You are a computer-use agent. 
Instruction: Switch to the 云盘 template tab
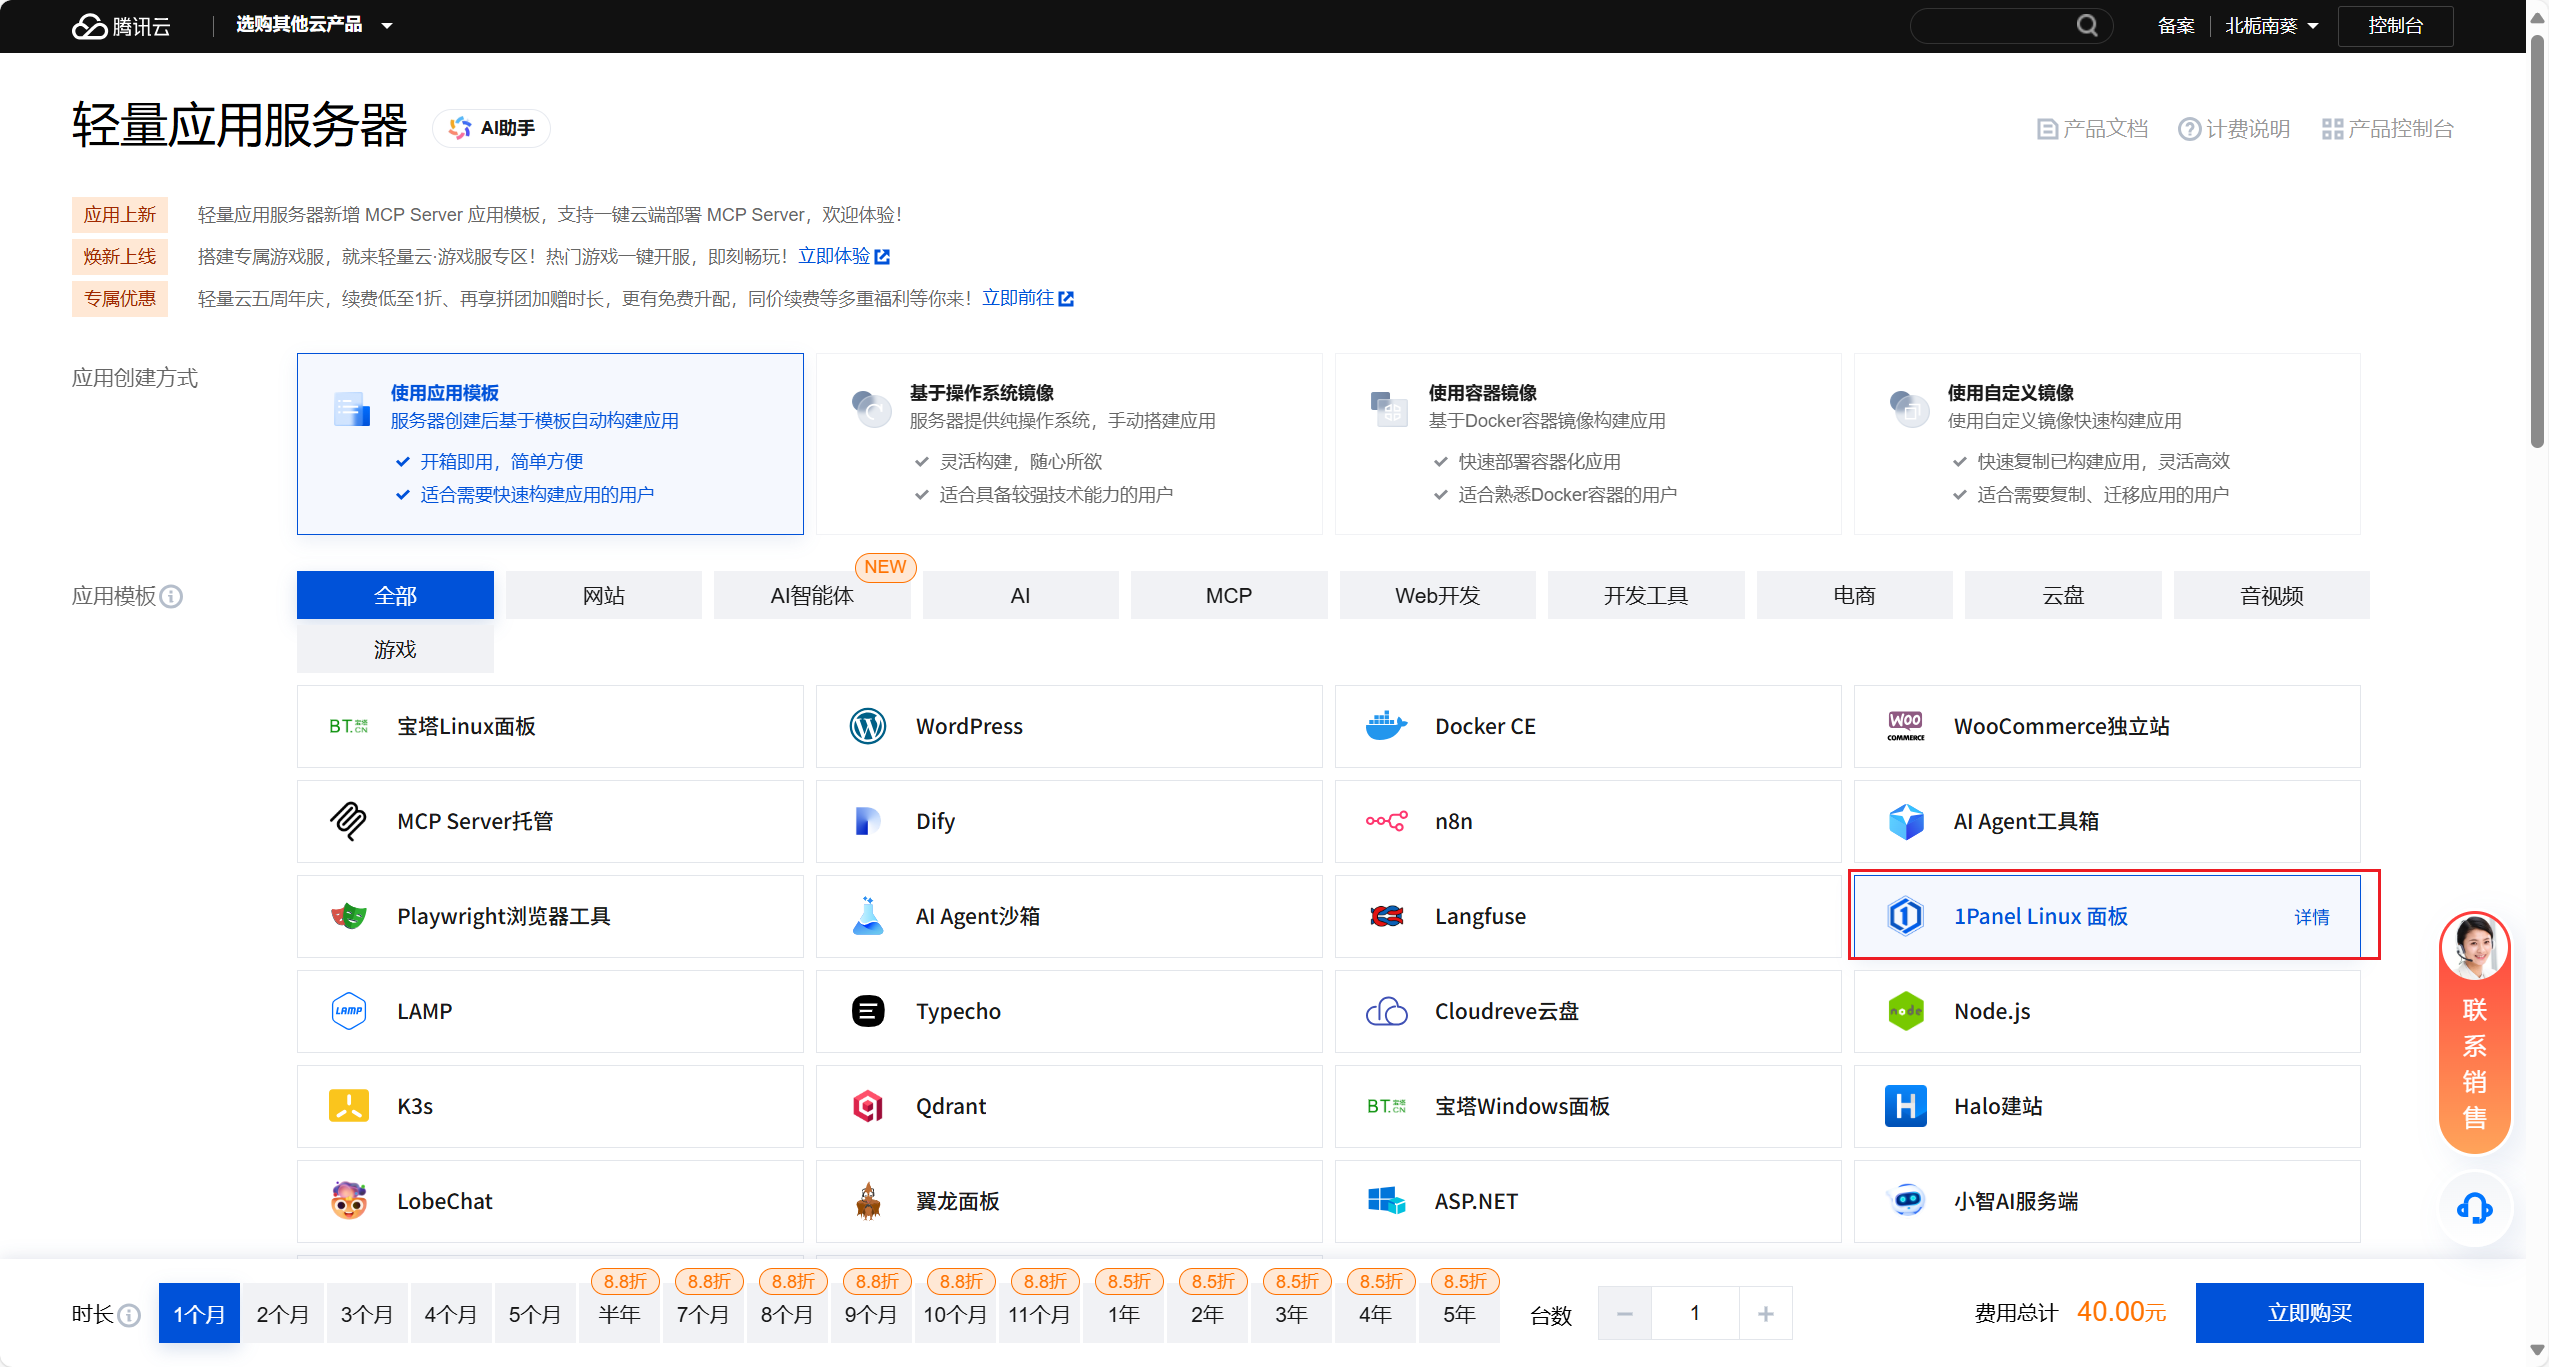(2063, 595)
